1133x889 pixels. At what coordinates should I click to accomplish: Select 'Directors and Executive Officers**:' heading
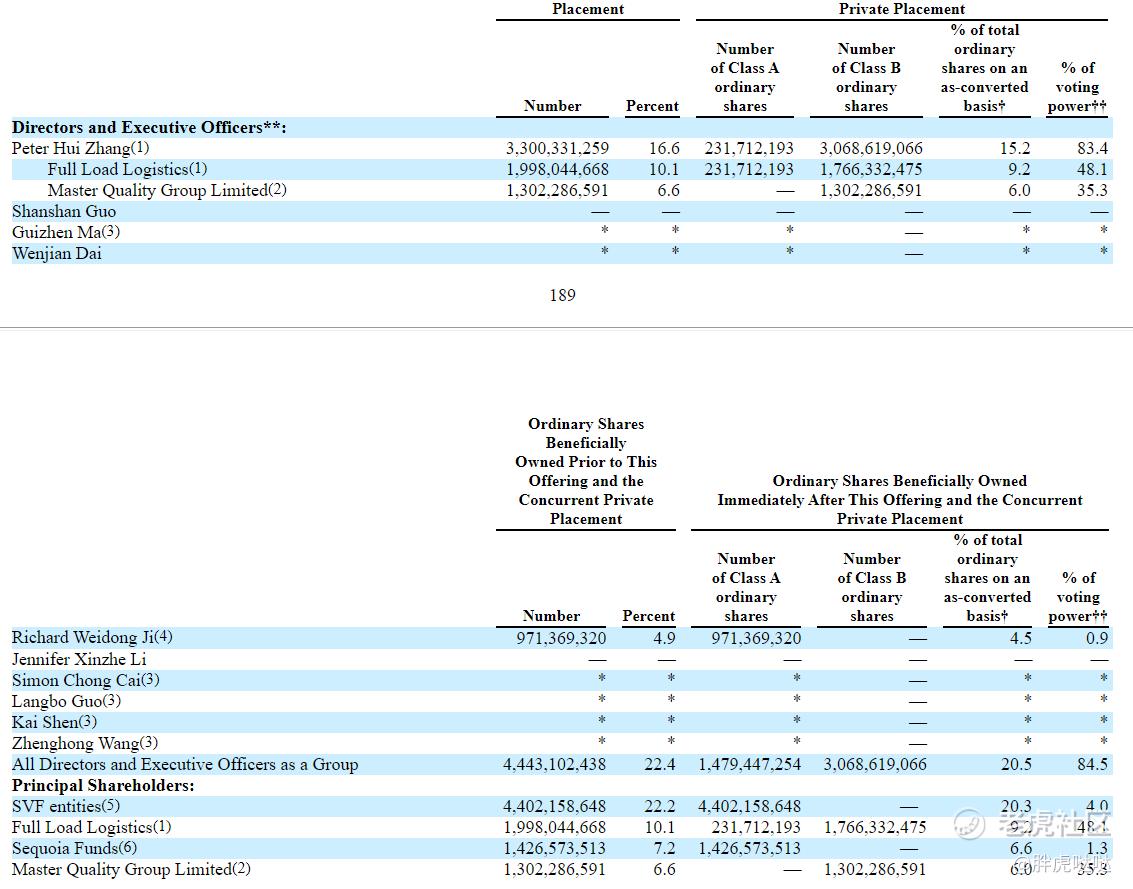(149, 128)
